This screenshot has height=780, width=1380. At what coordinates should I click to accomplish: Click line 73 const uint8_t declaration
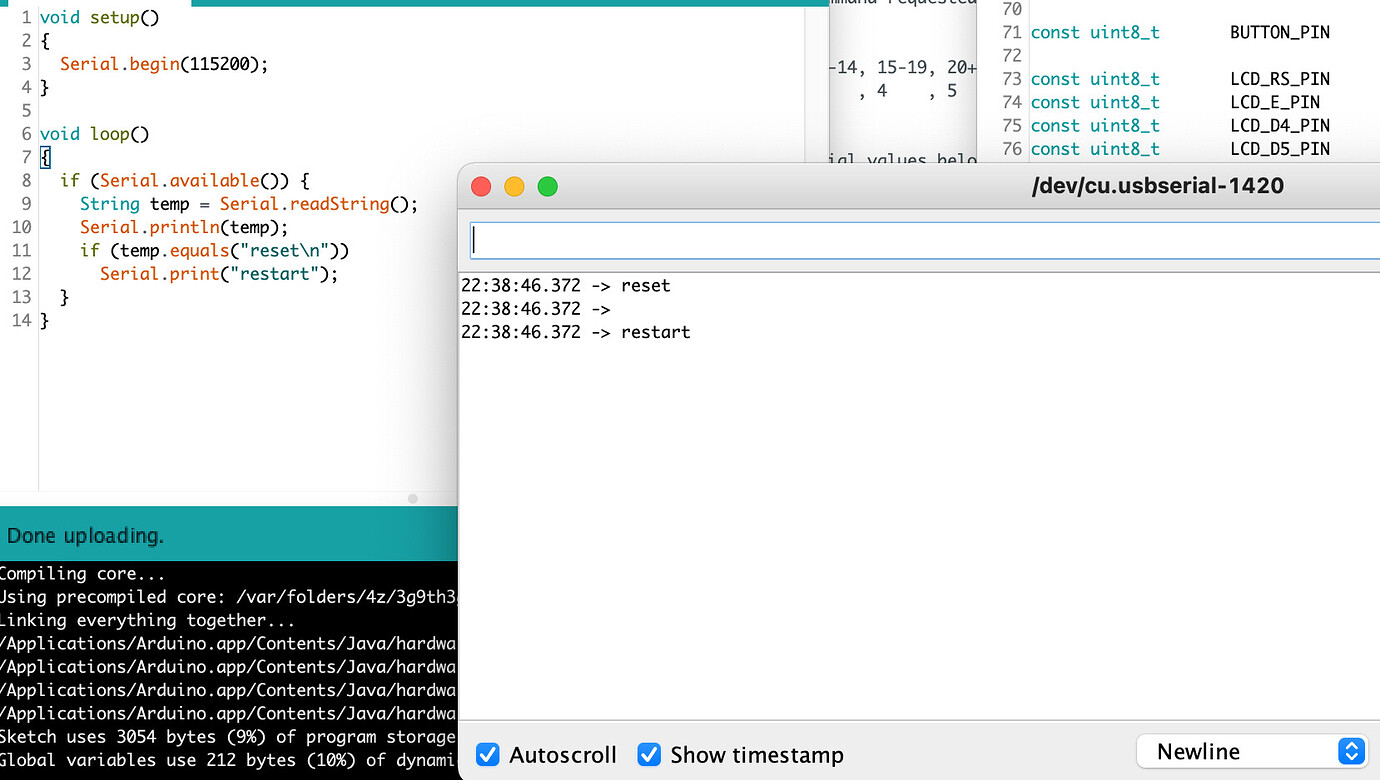point(1096,78)
